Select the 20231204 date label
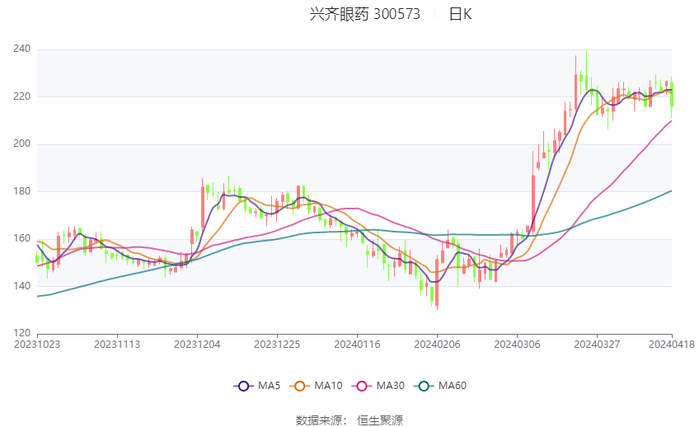 [197, 343]
